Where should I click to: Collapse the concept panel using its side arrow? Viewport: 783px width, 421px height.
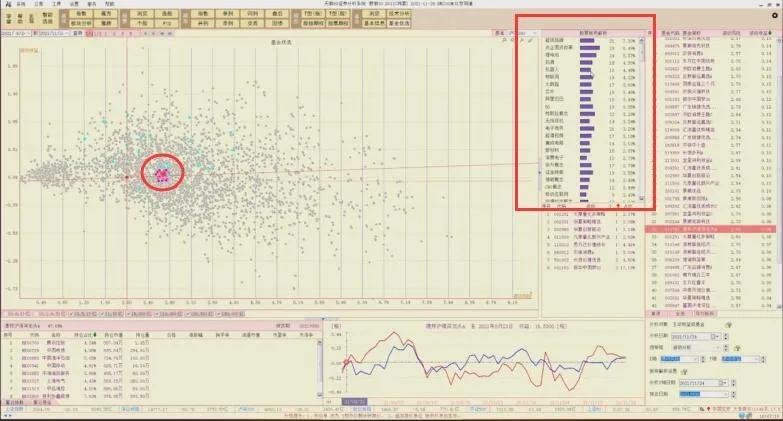click(x=539, y=172)
